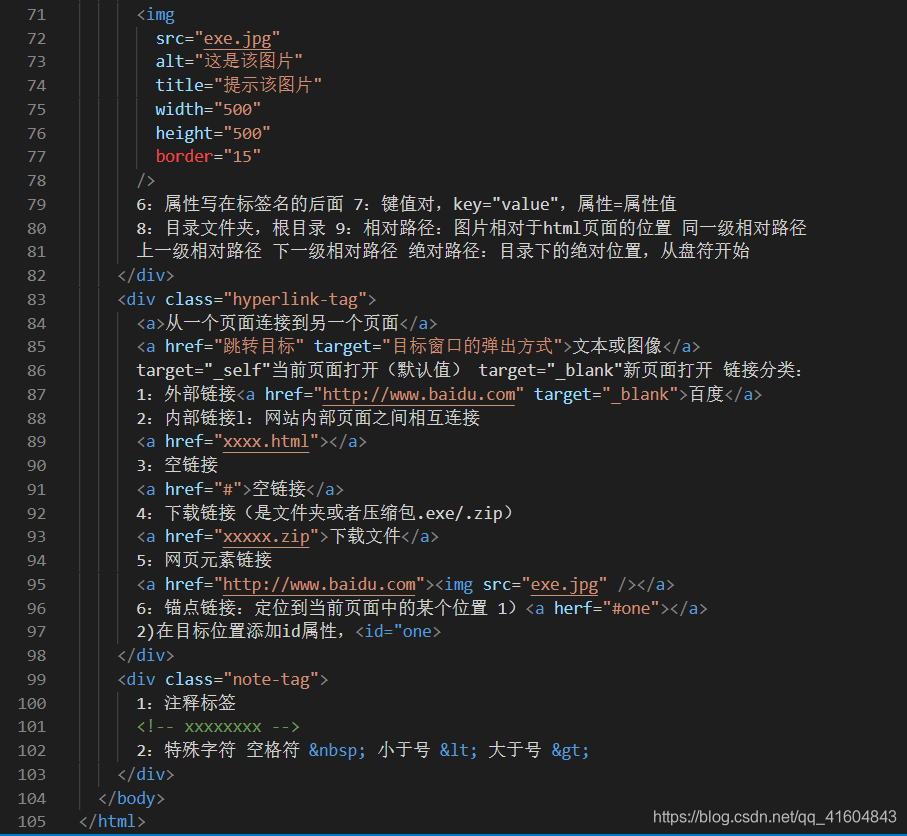Screen dimensions: 907x836
Task: Click the closing </html> tag
Action: [x=112, y=821]
